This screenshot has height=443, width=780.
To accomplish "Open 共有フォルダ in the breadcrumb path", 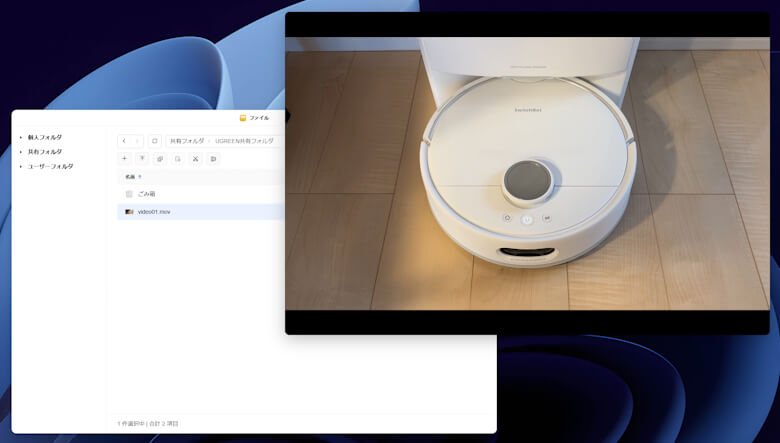I will click(186, 141).
